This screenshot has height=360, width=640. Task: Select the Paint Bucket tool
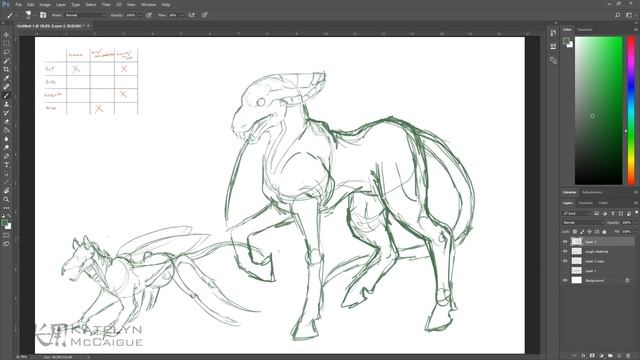click(6, 130)
